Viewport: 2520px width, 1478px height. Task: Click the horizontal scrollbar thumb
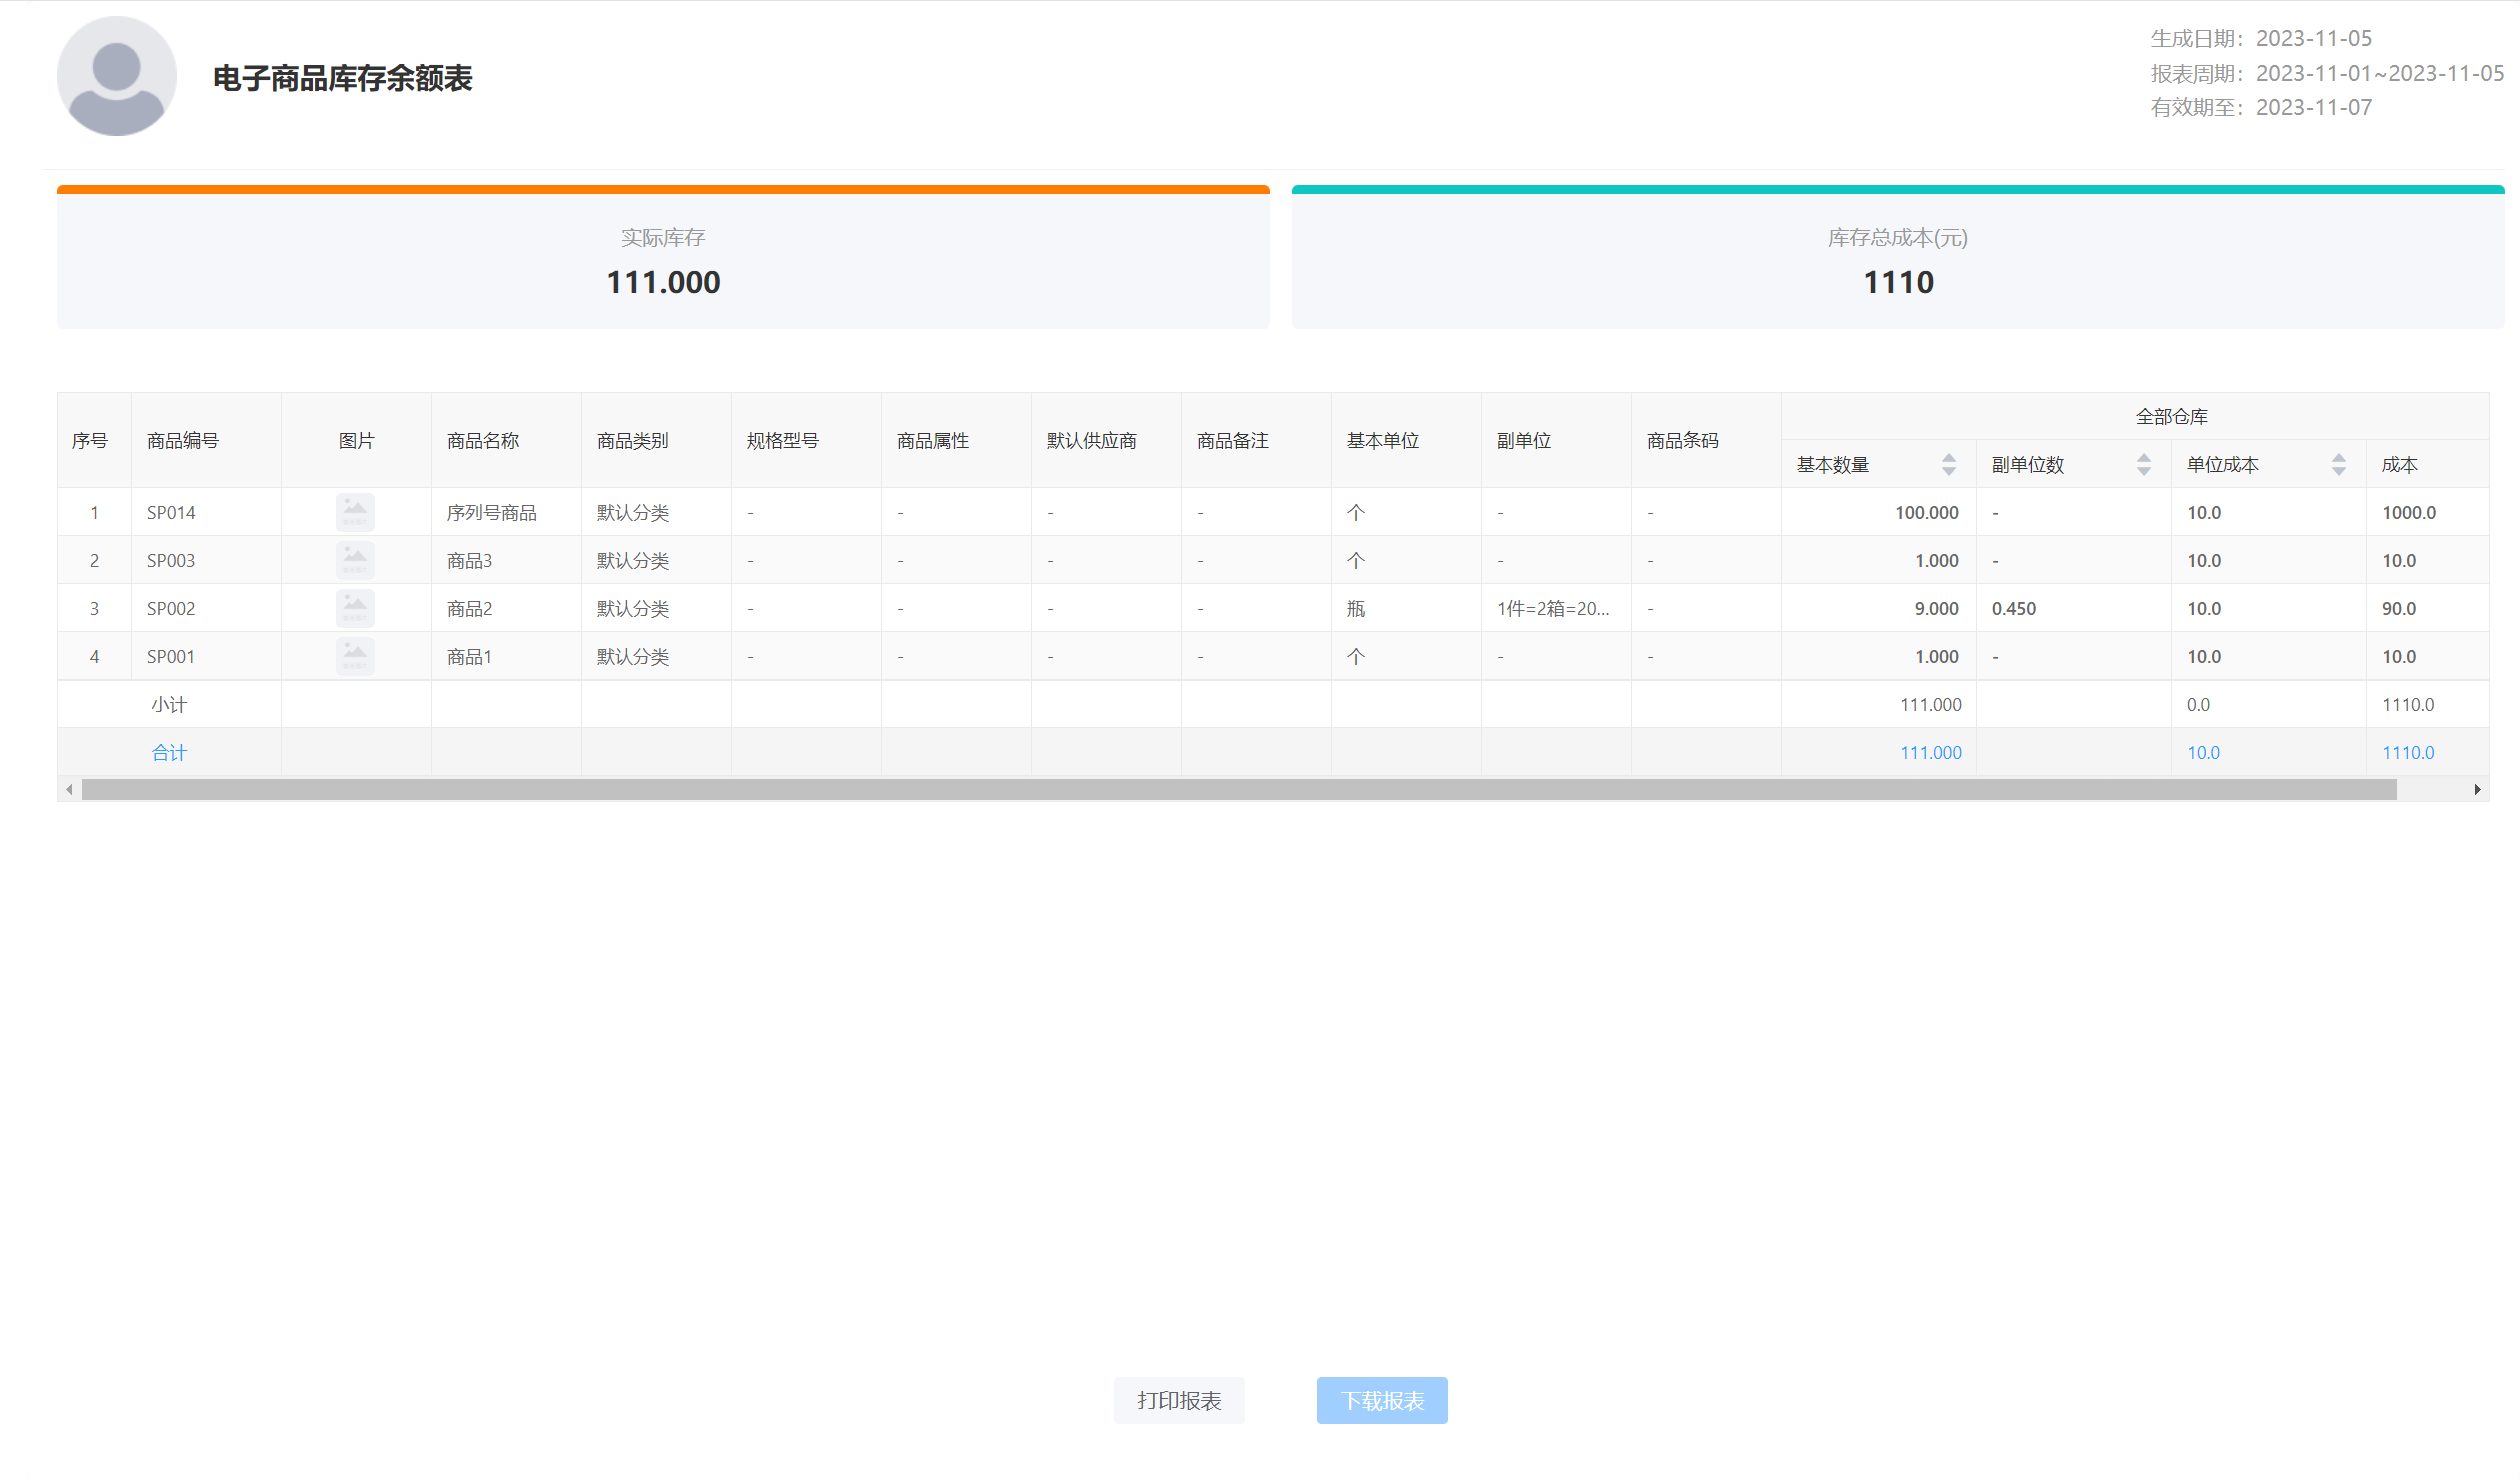(1238, 790)
